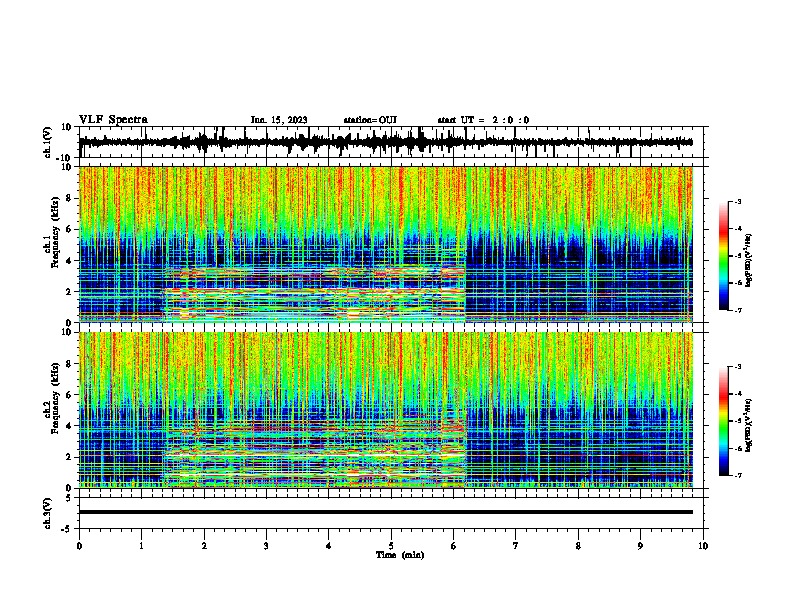Click the ch.2 spectrogram 4 kHz tick label
Screen dimensions: 792x612
pos(70,426)
